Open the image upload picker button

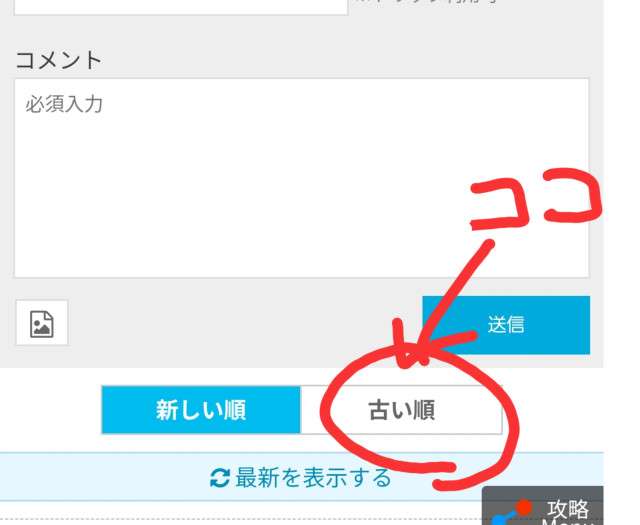tap(42, 323)
